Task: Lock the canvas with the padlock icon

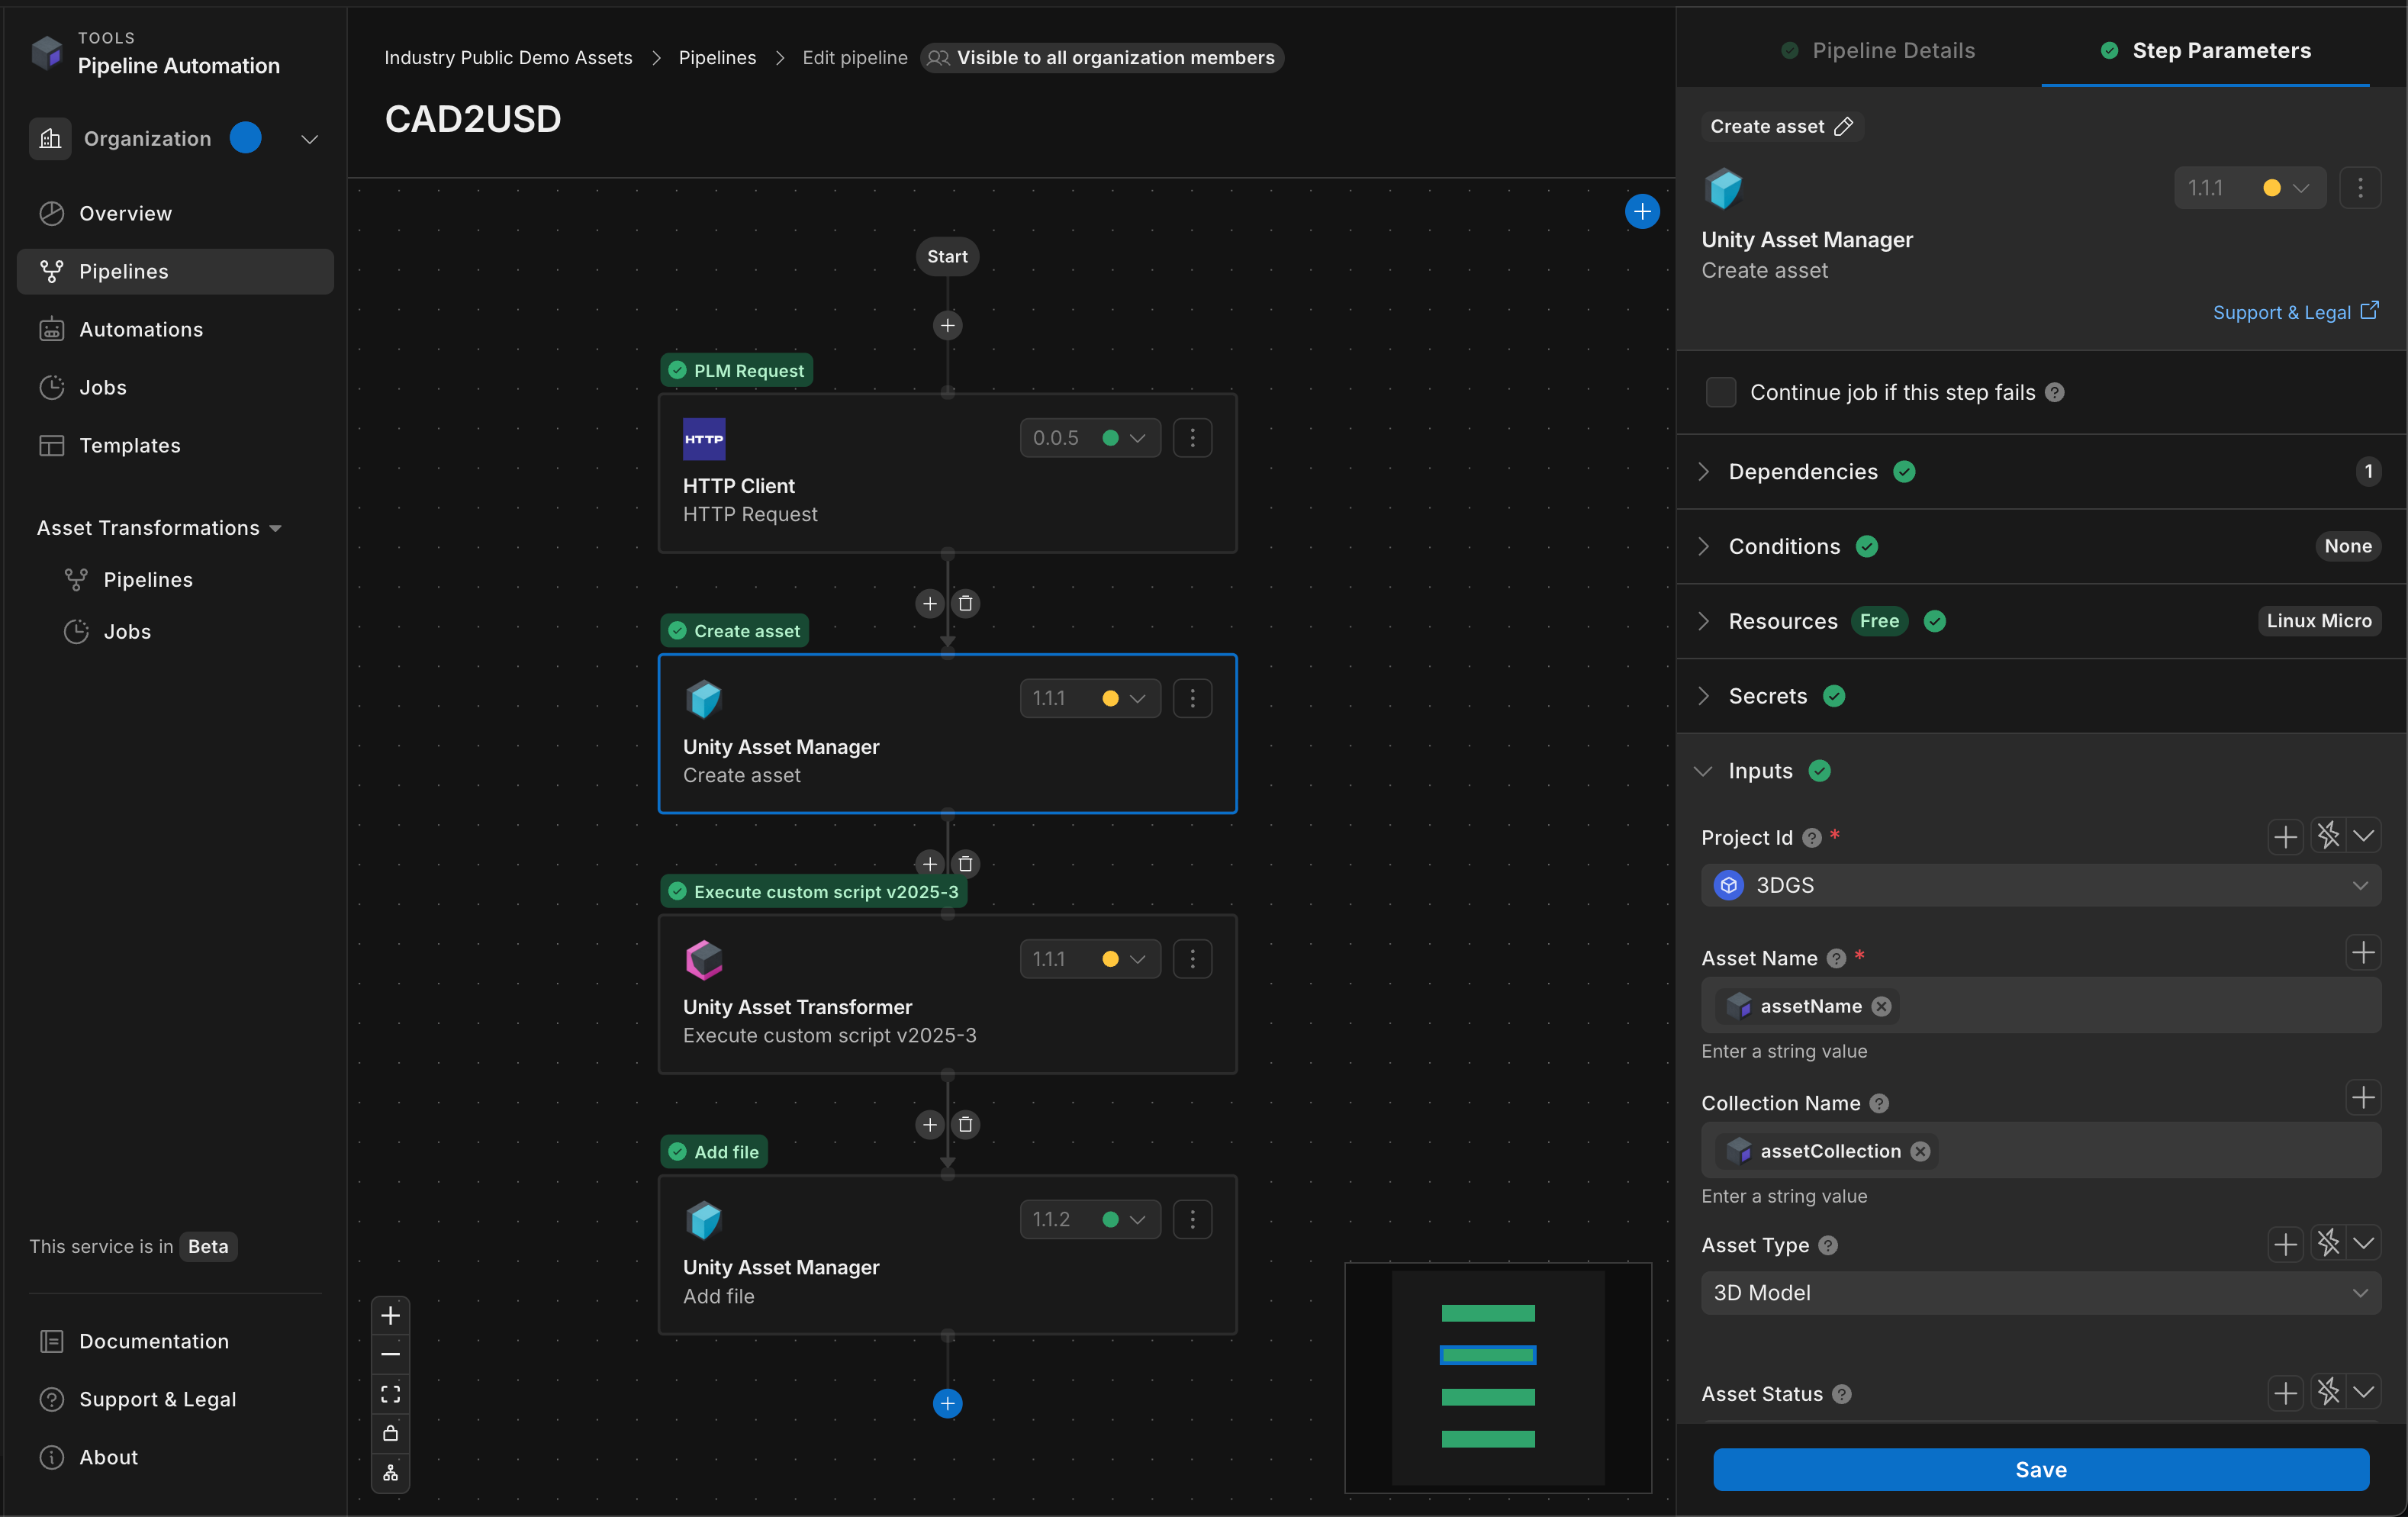Action: (390, 1433)
